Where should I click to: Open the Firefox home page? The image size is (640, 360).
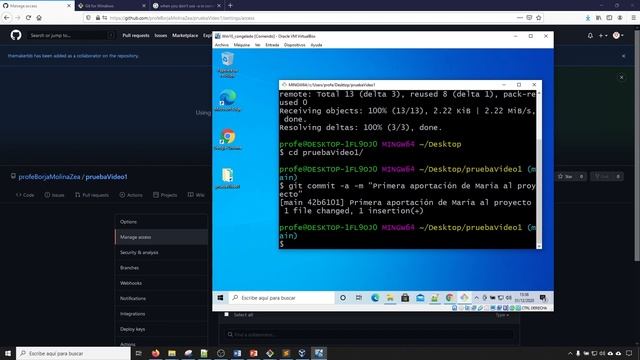[39, 18]
